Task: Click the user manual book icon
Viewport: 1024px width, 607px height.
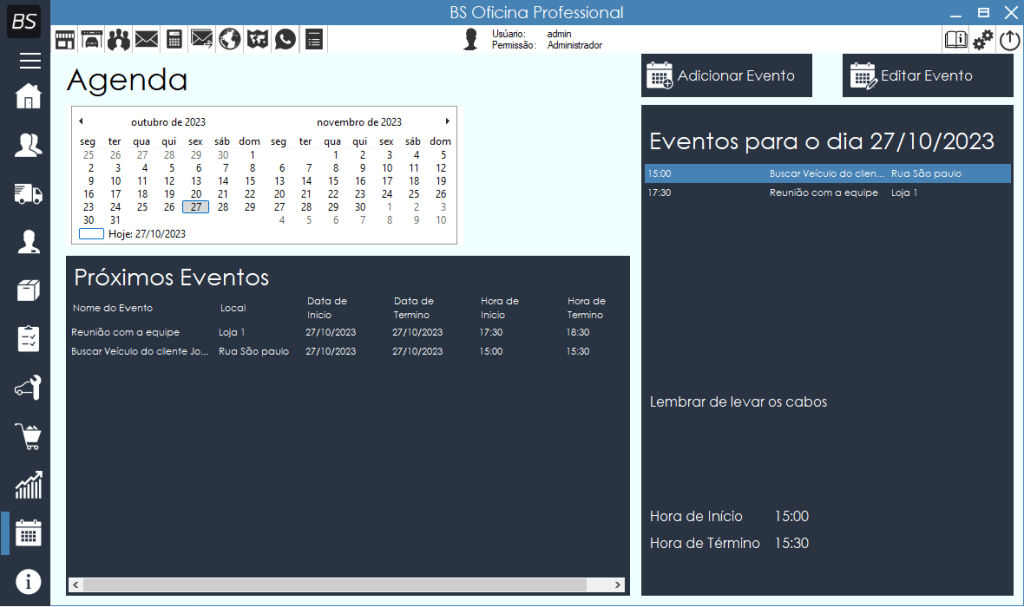Action: click(956, 39)
